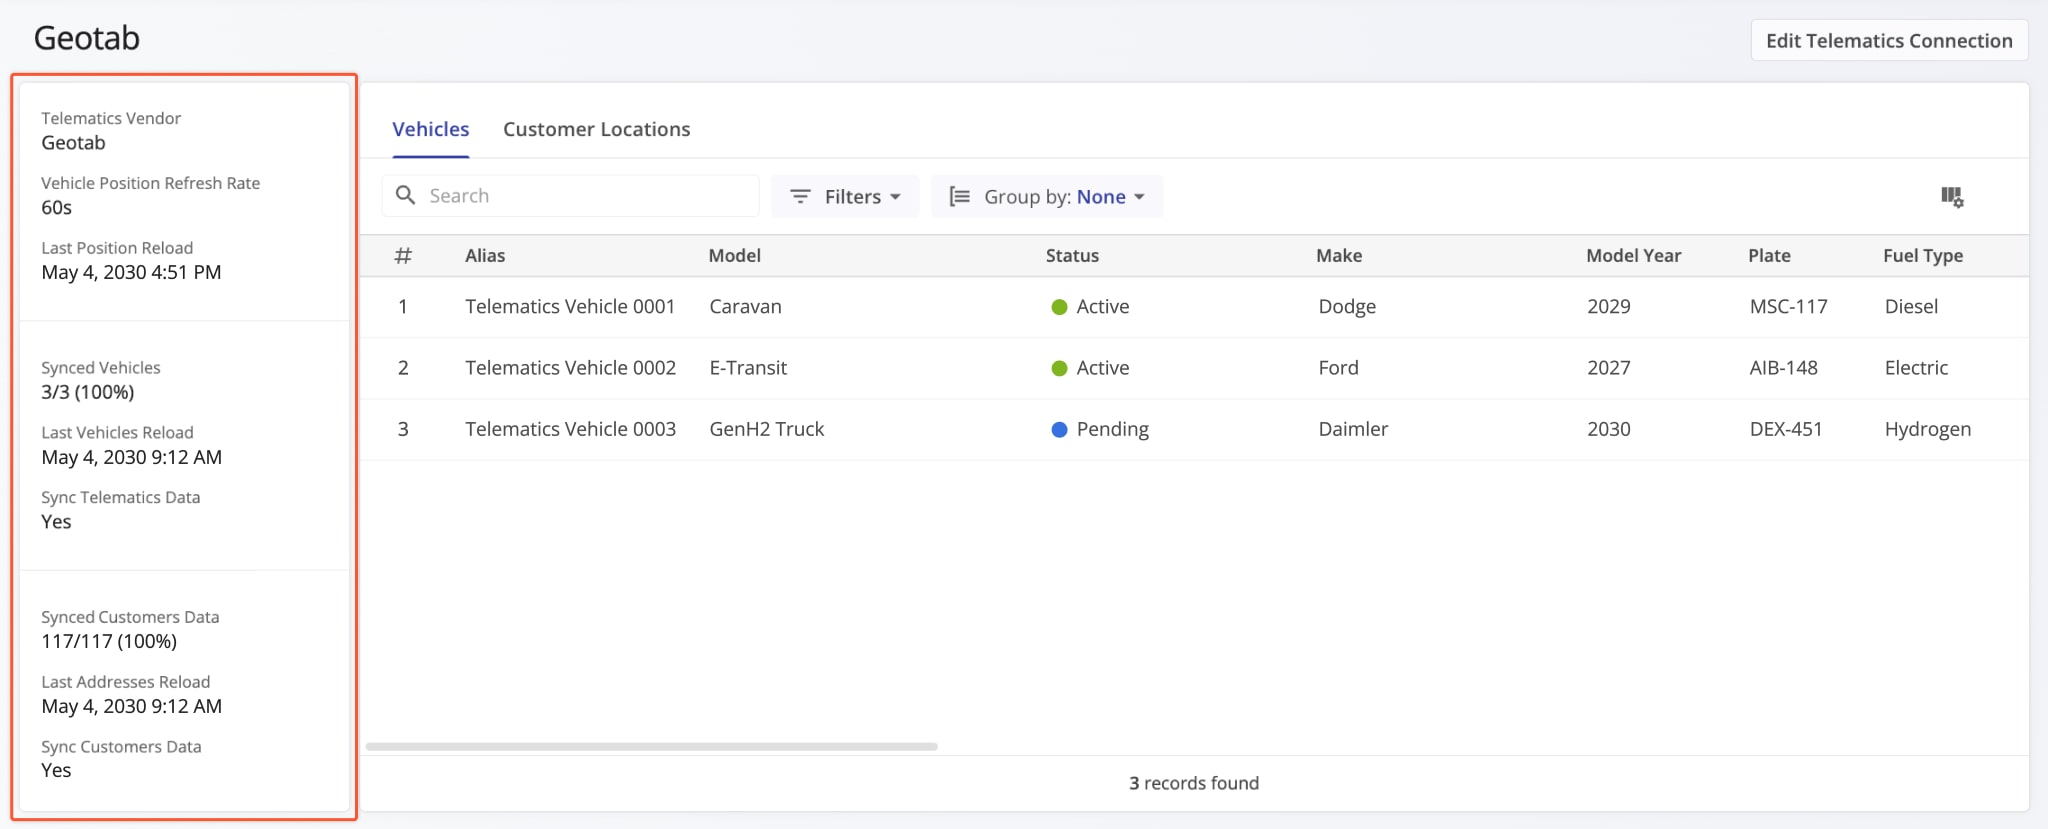Open the Filters dropdown

pyautogui.click(x=845, y=196)
